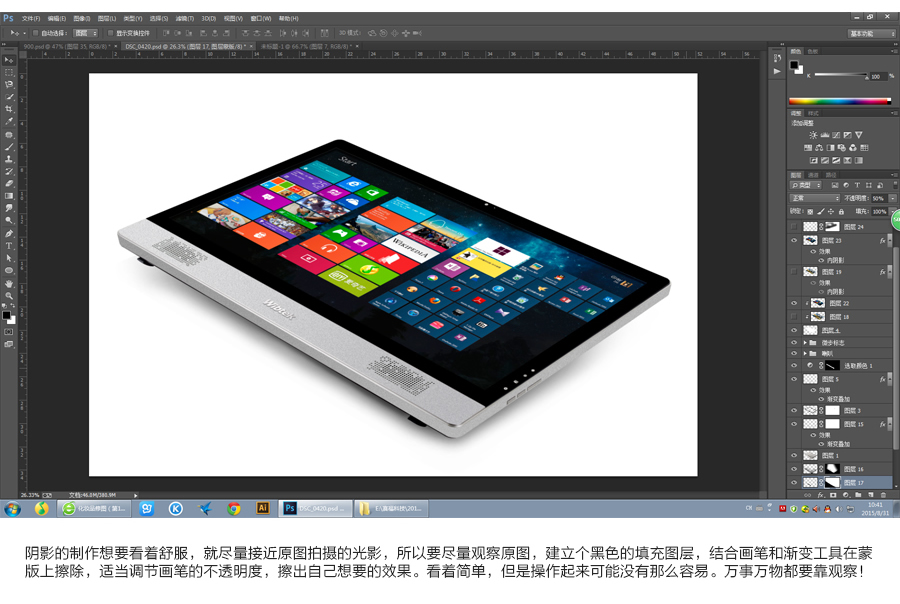Viewport: 900px width, 604px height.
Task: Create a new group with folder icon
Action: [x=858, y=494]
